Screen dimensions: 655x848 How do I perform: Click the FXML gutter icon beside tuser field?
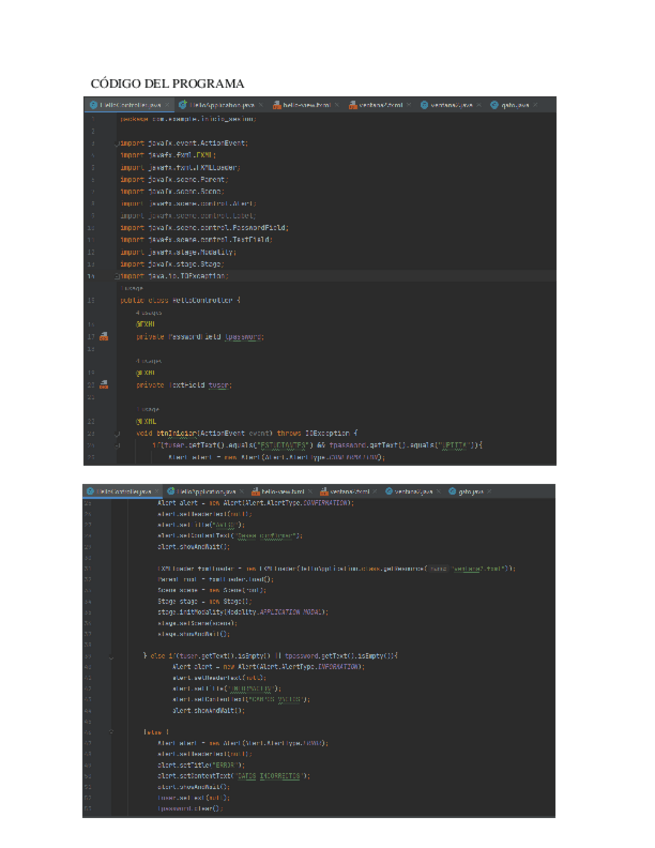pyautogui.click(x=103, y=384)
